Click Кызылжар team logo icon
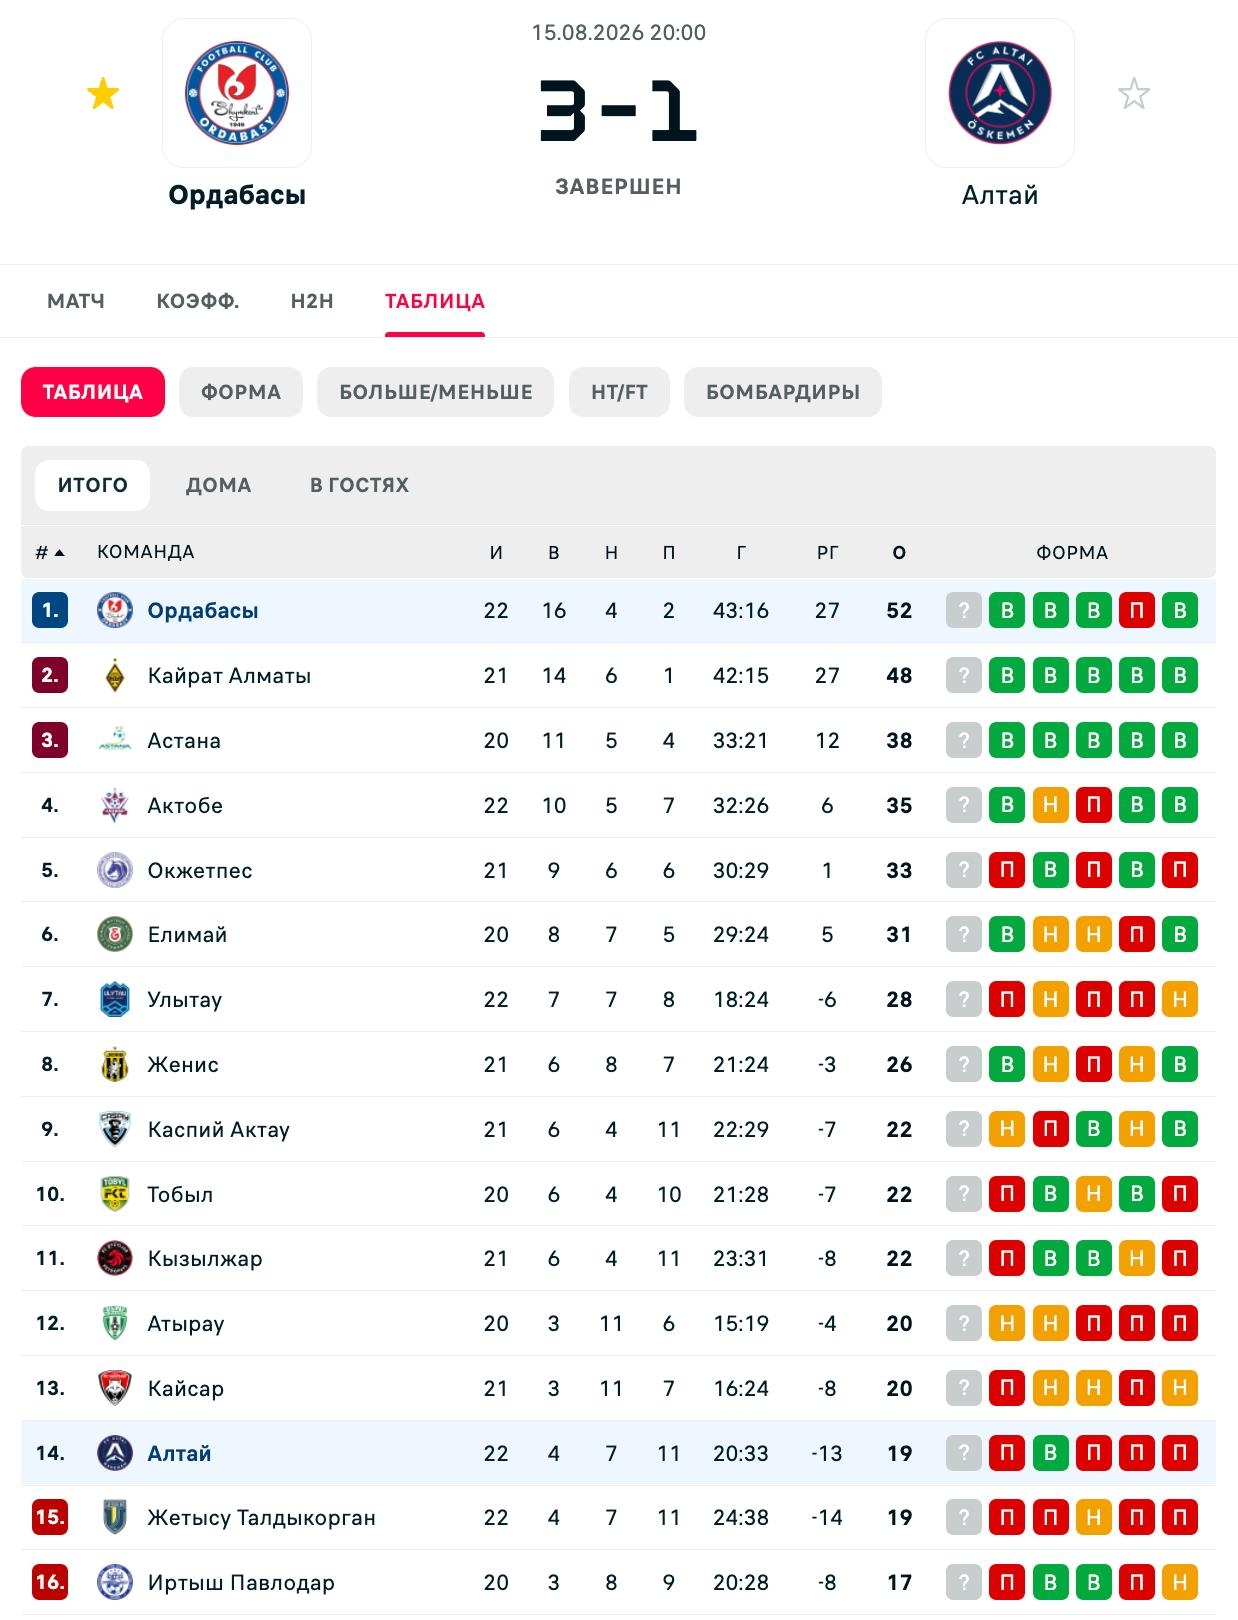This screenshot has height=1620, width=1238. [x=115, y=1259]
